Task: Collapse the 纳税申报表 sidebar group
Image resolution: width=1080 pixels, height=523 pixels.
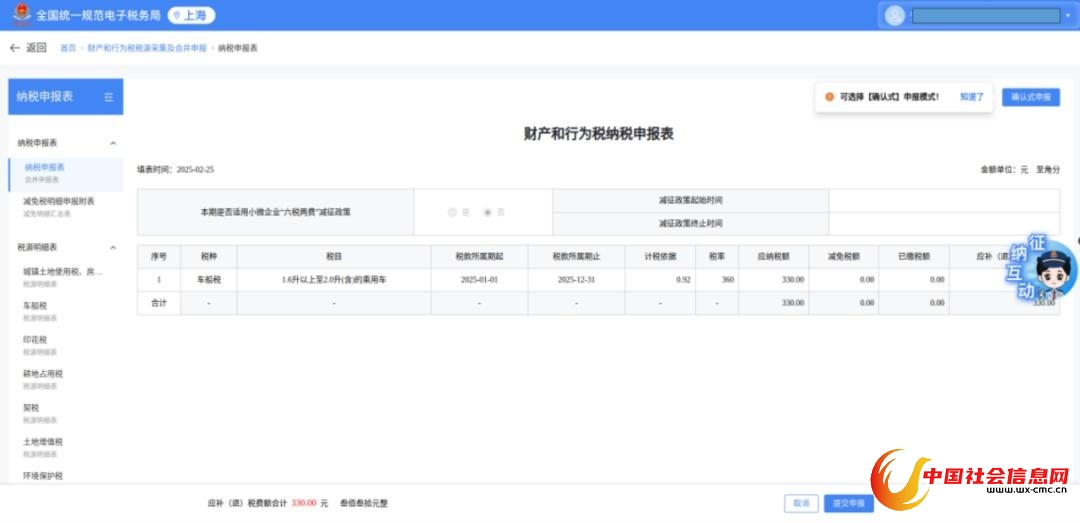Action: click(x=113, y=143)
